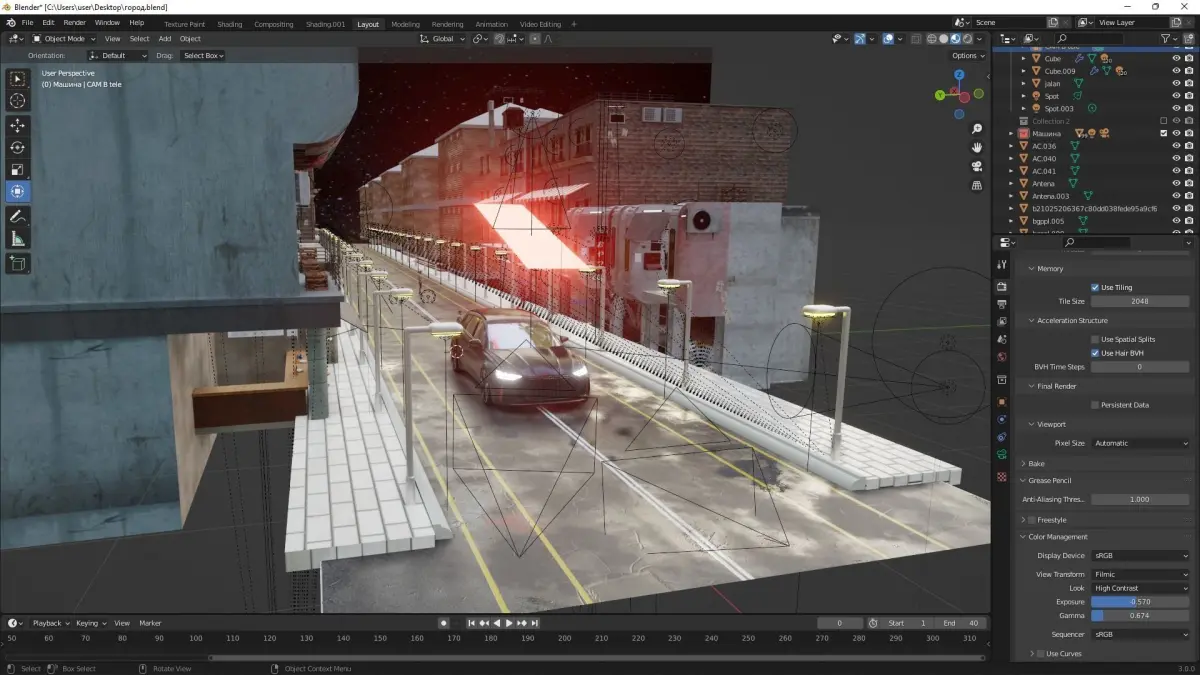Open the Render properties tab icon
This screenshot has height=675, width=1200.
(1002, 286)
